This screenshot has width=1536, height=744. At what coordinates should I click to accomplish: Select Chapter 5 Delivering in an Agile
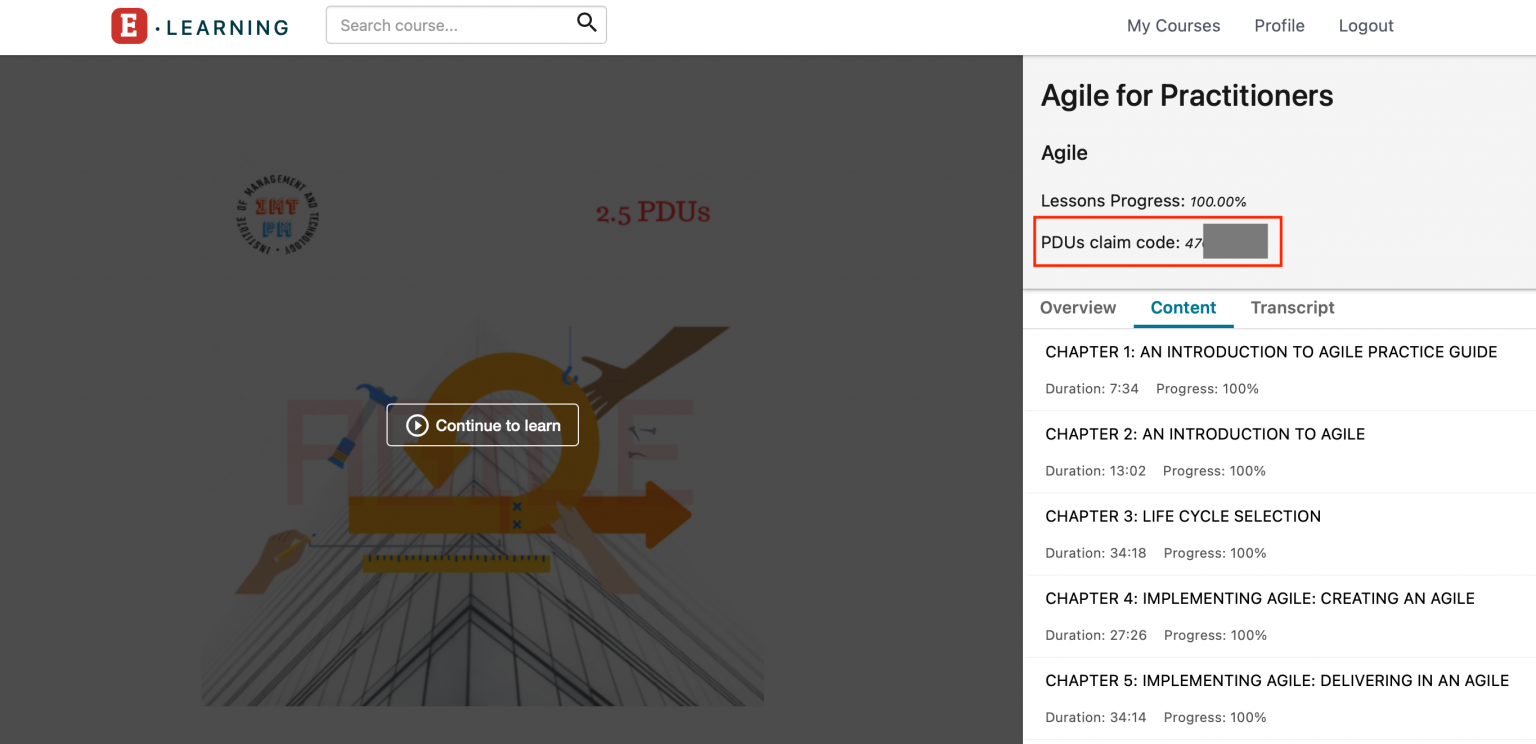[x=1276, y=680]
